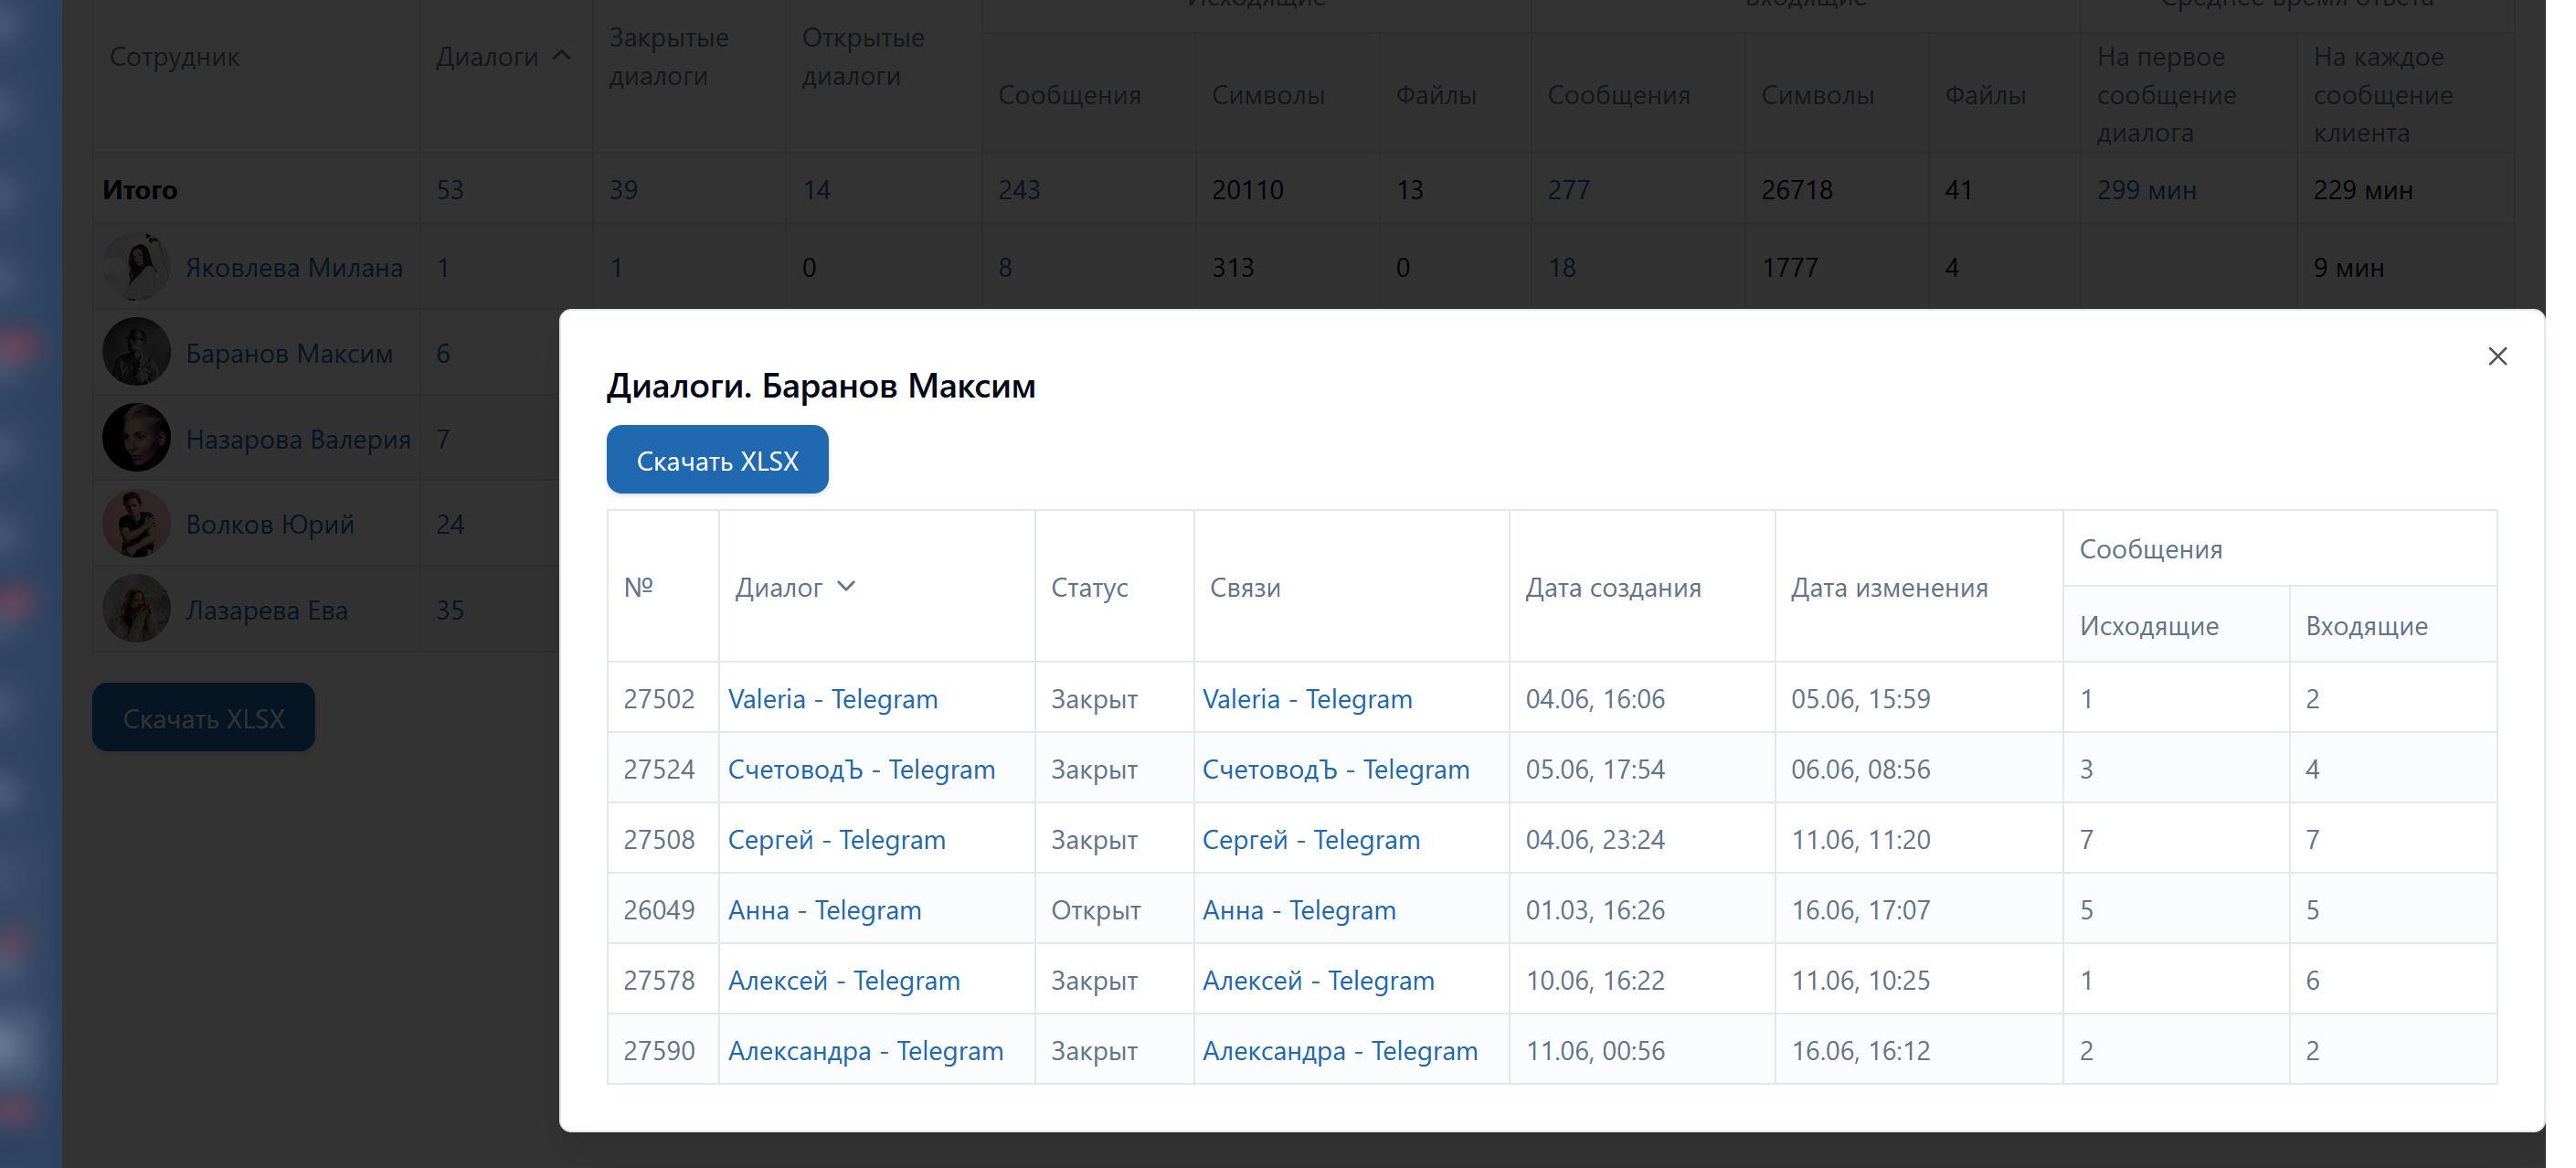2576x1168 pixels.
Task: Open СчетоводЪ - Telegram dialog link
Action: (861, 769)
